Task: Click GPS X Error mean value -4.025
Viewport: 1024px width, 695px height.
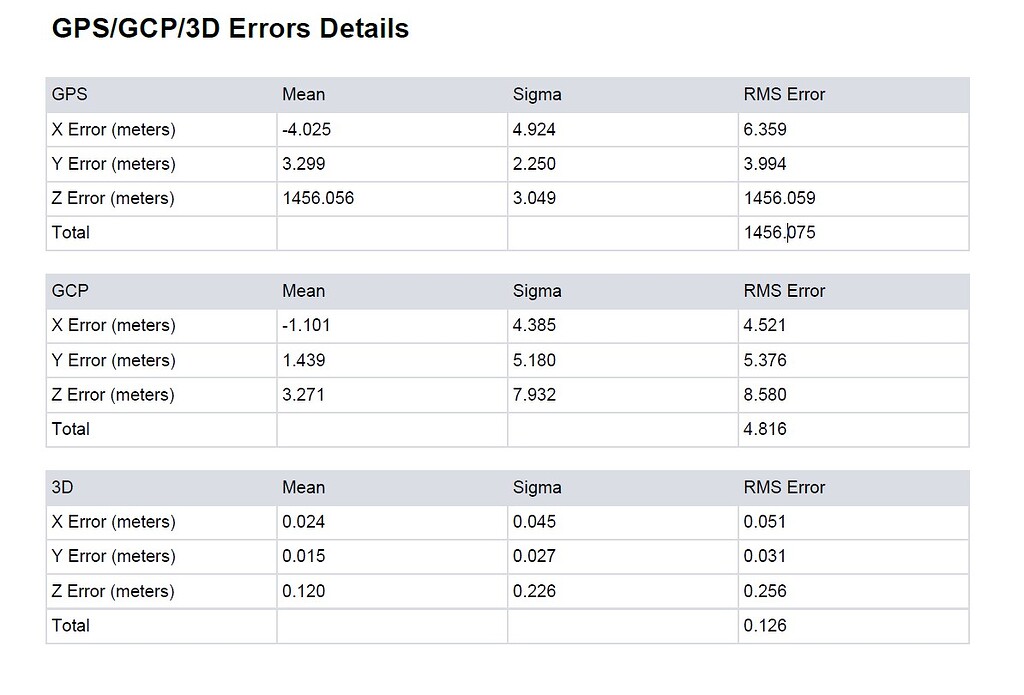Action: (x=306, y=129)
